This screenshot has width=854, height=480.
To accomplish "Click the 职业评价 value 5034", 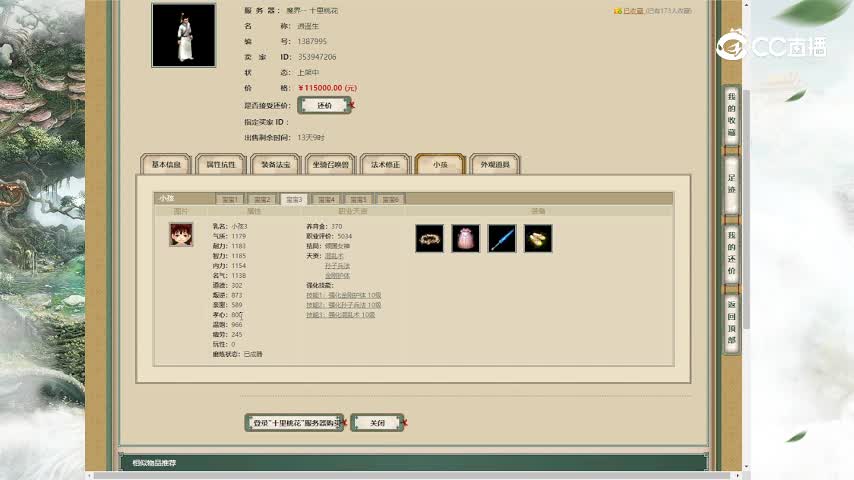I will [345, 236].
